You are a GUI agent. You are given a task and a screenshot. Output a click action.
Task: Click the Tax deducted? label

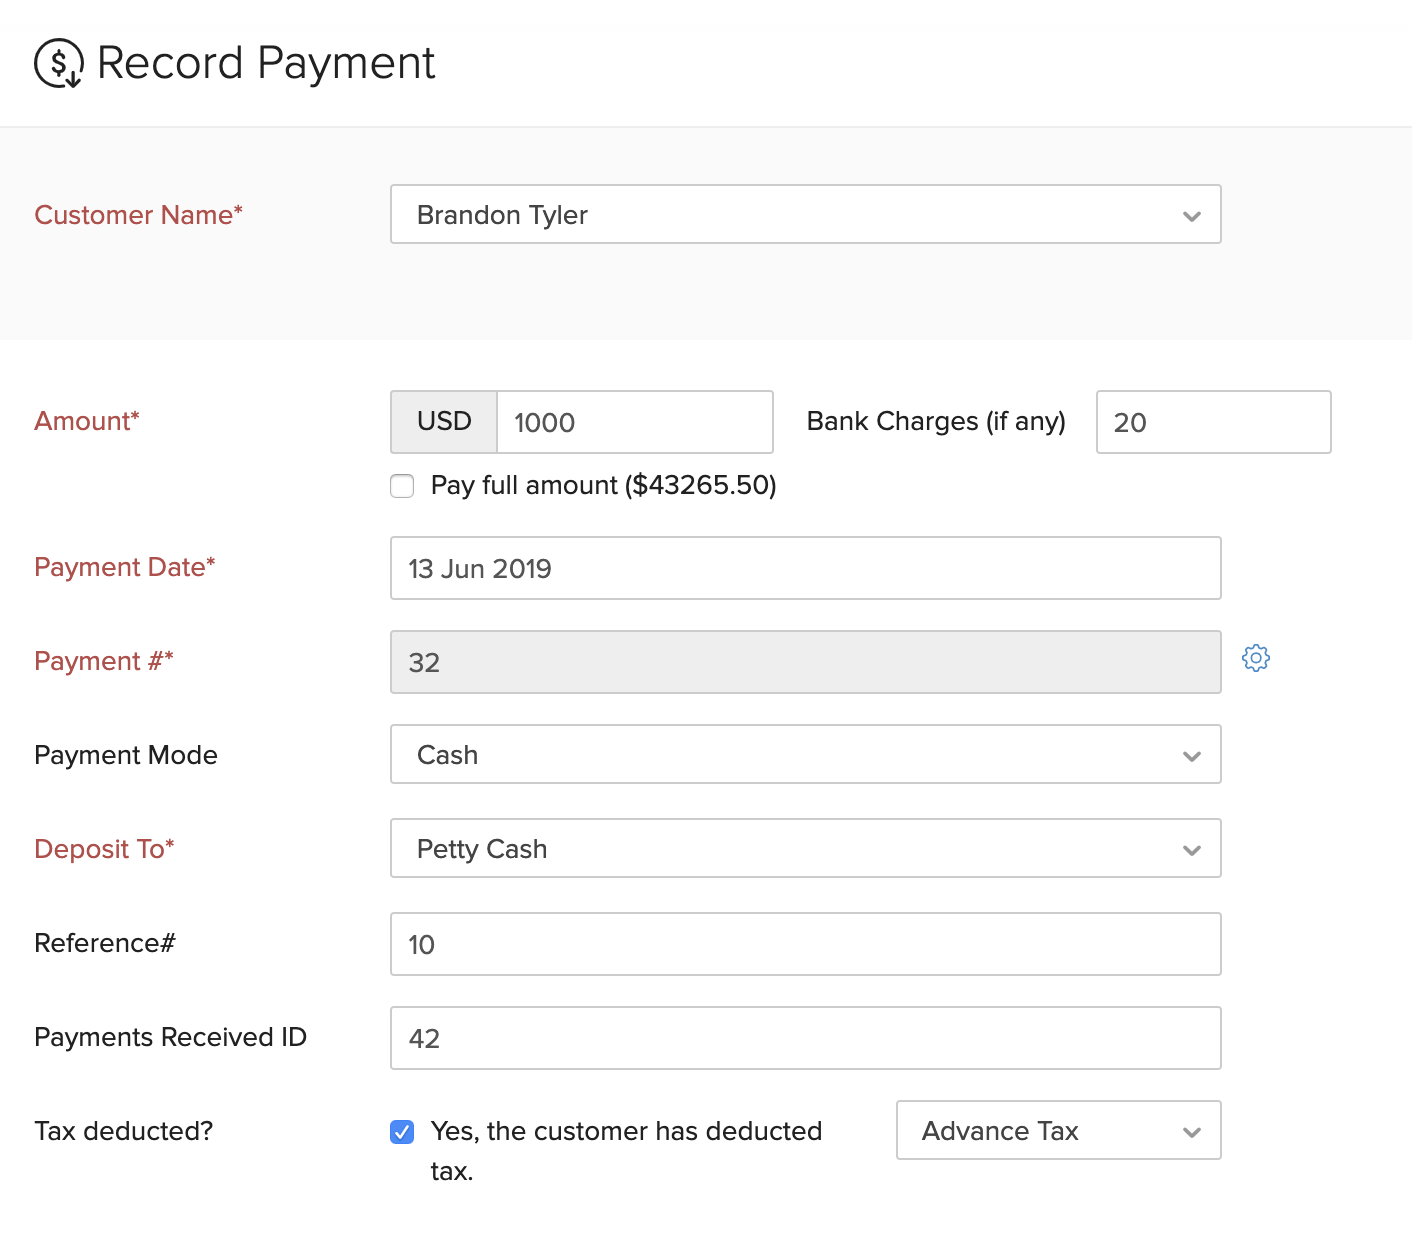coord(124,1131)
